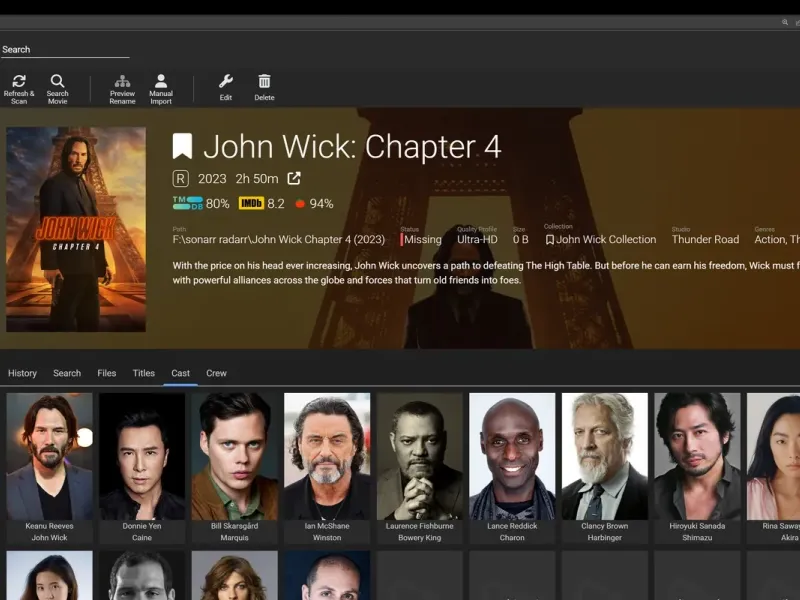Click the IMDb rating badge

tap(251, 203)
